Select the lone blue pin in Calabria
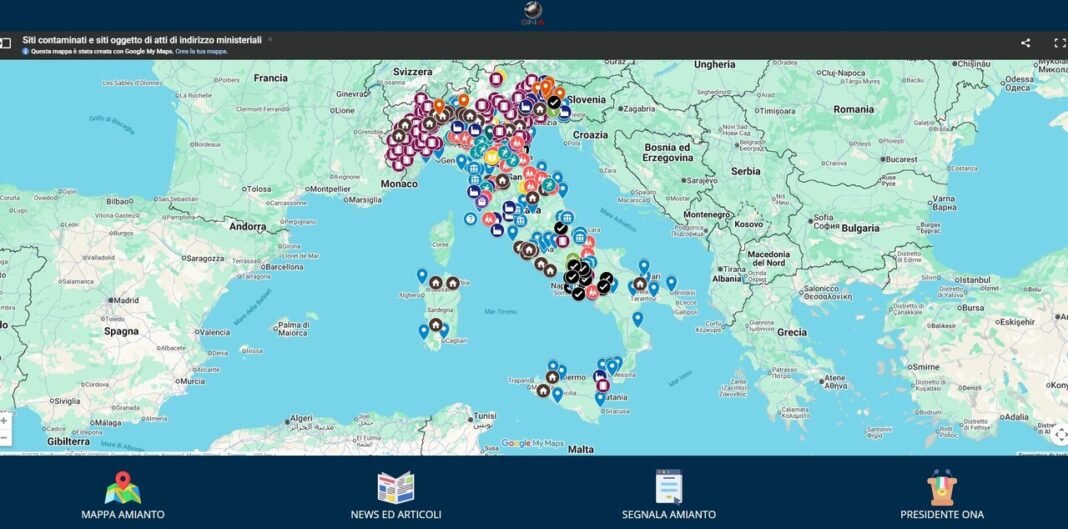This screenshot has width=1068, height=529. click(638, 318)
